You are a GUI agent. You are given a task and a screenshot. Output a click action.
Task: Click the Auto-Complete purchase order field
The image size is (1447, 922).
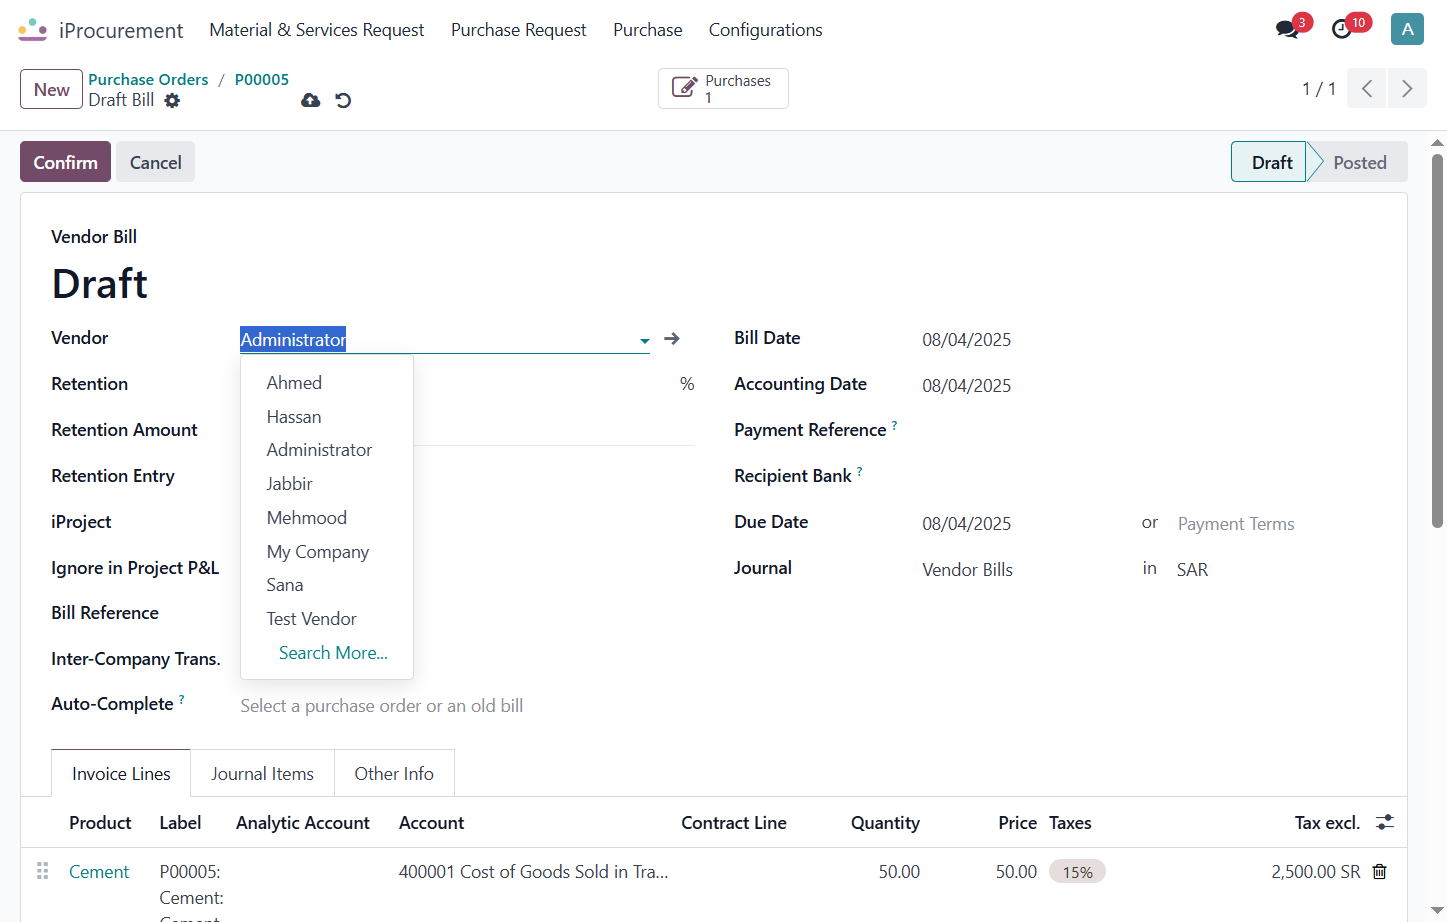point(466,706)
